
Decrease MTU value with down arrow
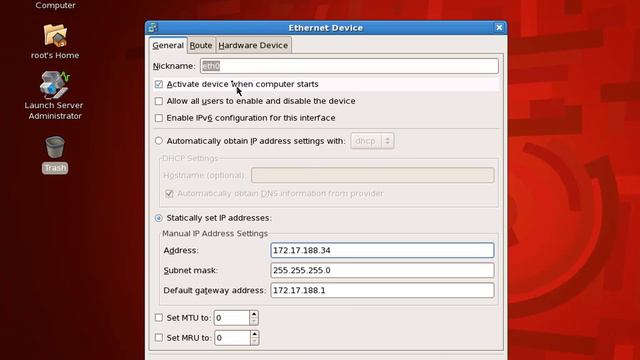click(x=254, y=322)
